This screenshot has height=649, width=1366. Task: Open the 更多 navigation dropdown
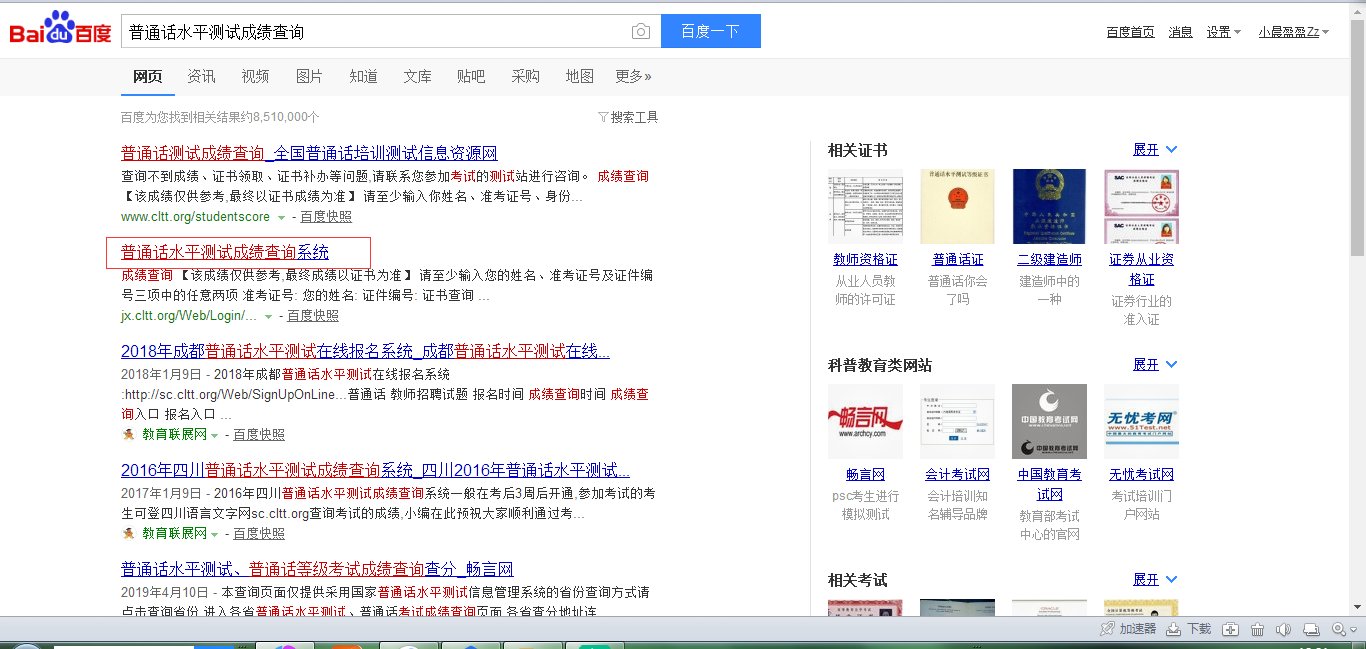click(x=631, y=76)
